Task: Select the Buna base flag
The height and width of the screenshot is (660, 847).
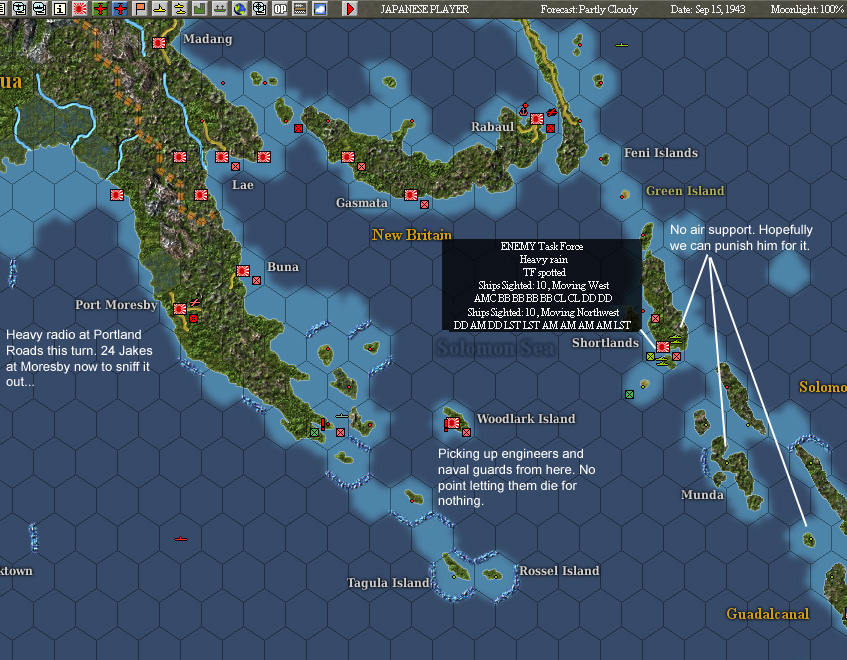Action: (x=243, y=271)
